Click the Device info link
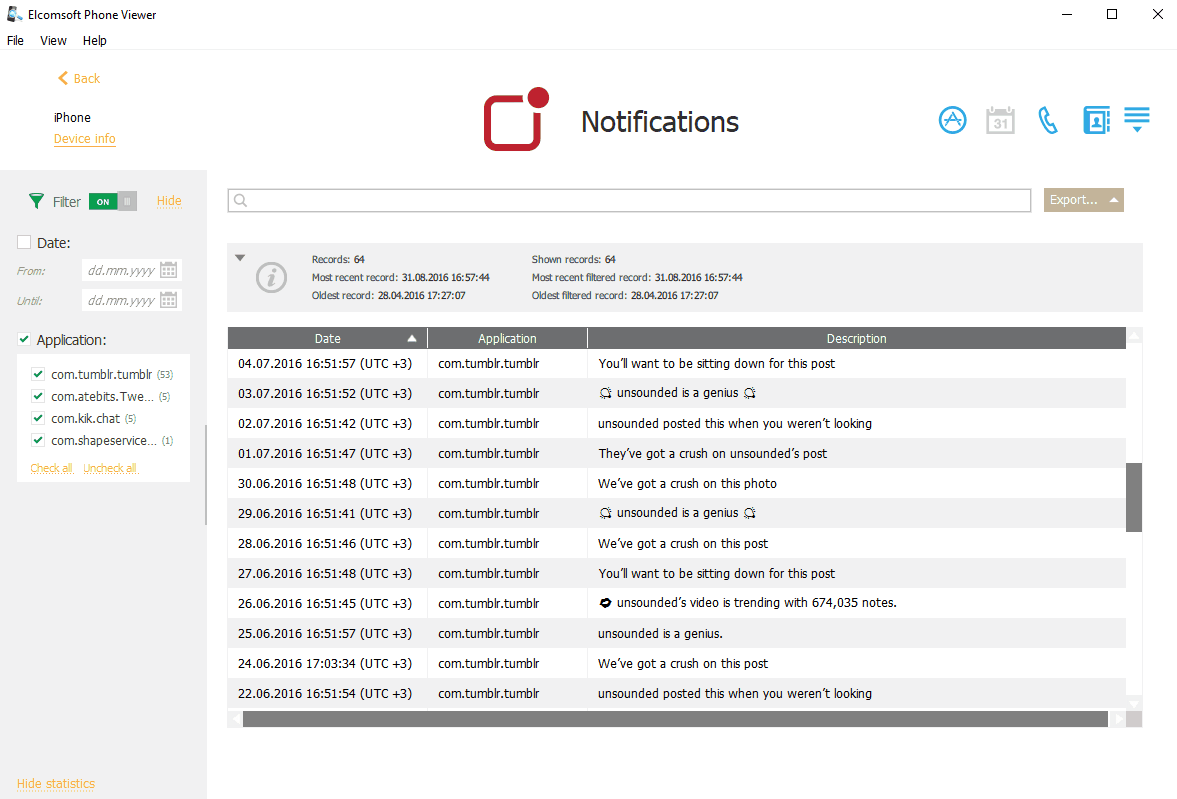Viewport: 1177px width, 799px height. (x=85, y=139)
